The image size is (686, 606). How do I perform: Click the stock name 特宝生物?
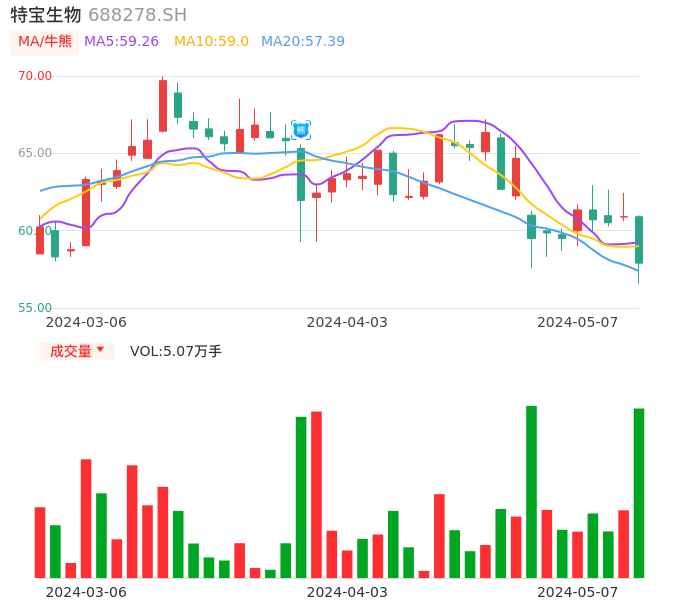pos(46,15)
